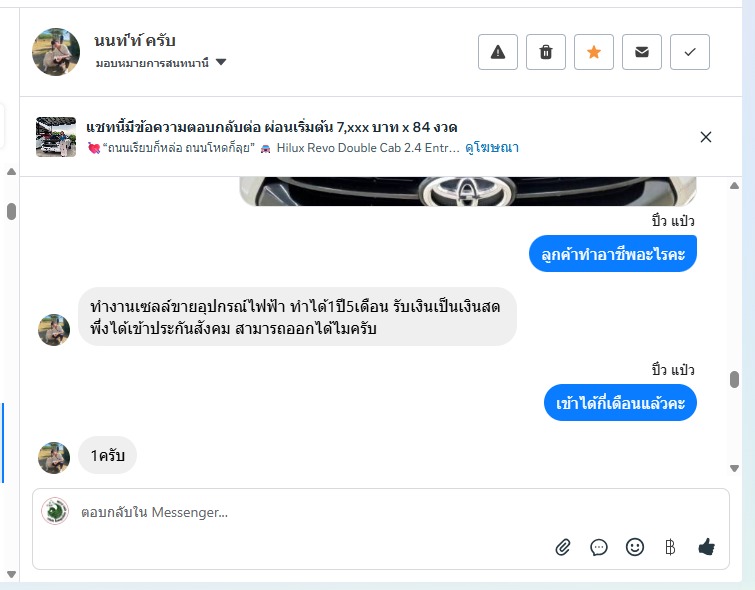This screenshot has height=590, width=755.
Task: Send a thumbs-up like
Action: [x=707, y=546]
